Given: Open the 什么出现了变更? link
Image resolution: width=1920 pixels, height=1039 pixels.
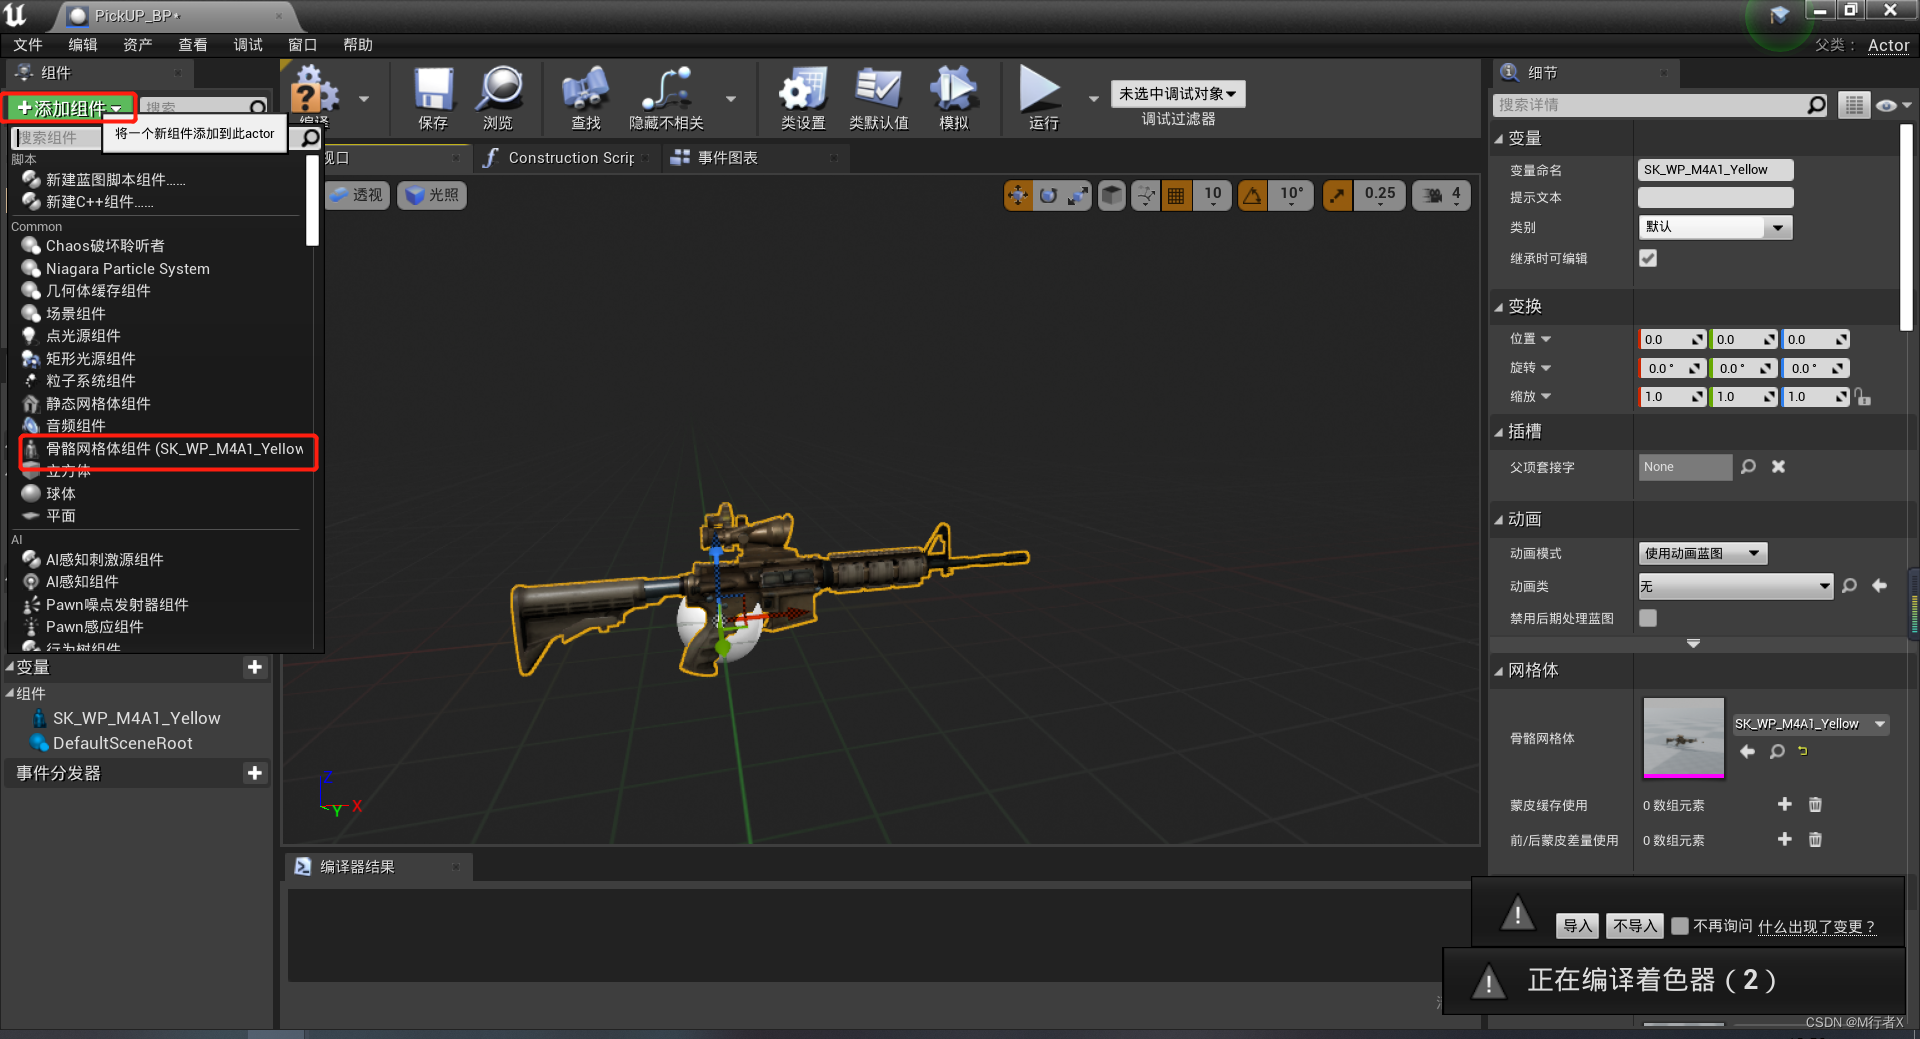Looking at the screenshot, I should pyautogui.click(x=1816, y=927).
